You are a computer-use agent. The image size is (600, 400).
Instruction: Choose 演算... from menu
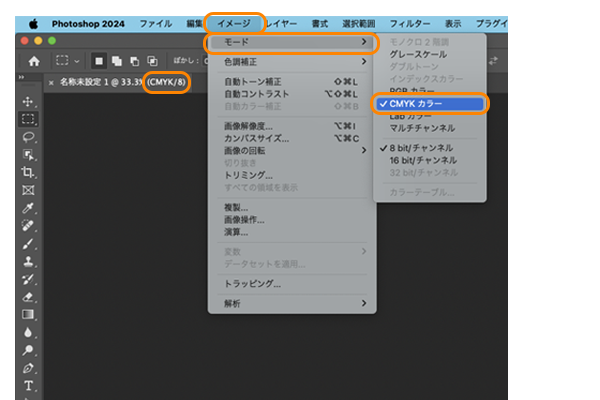[x=292, y=232]
